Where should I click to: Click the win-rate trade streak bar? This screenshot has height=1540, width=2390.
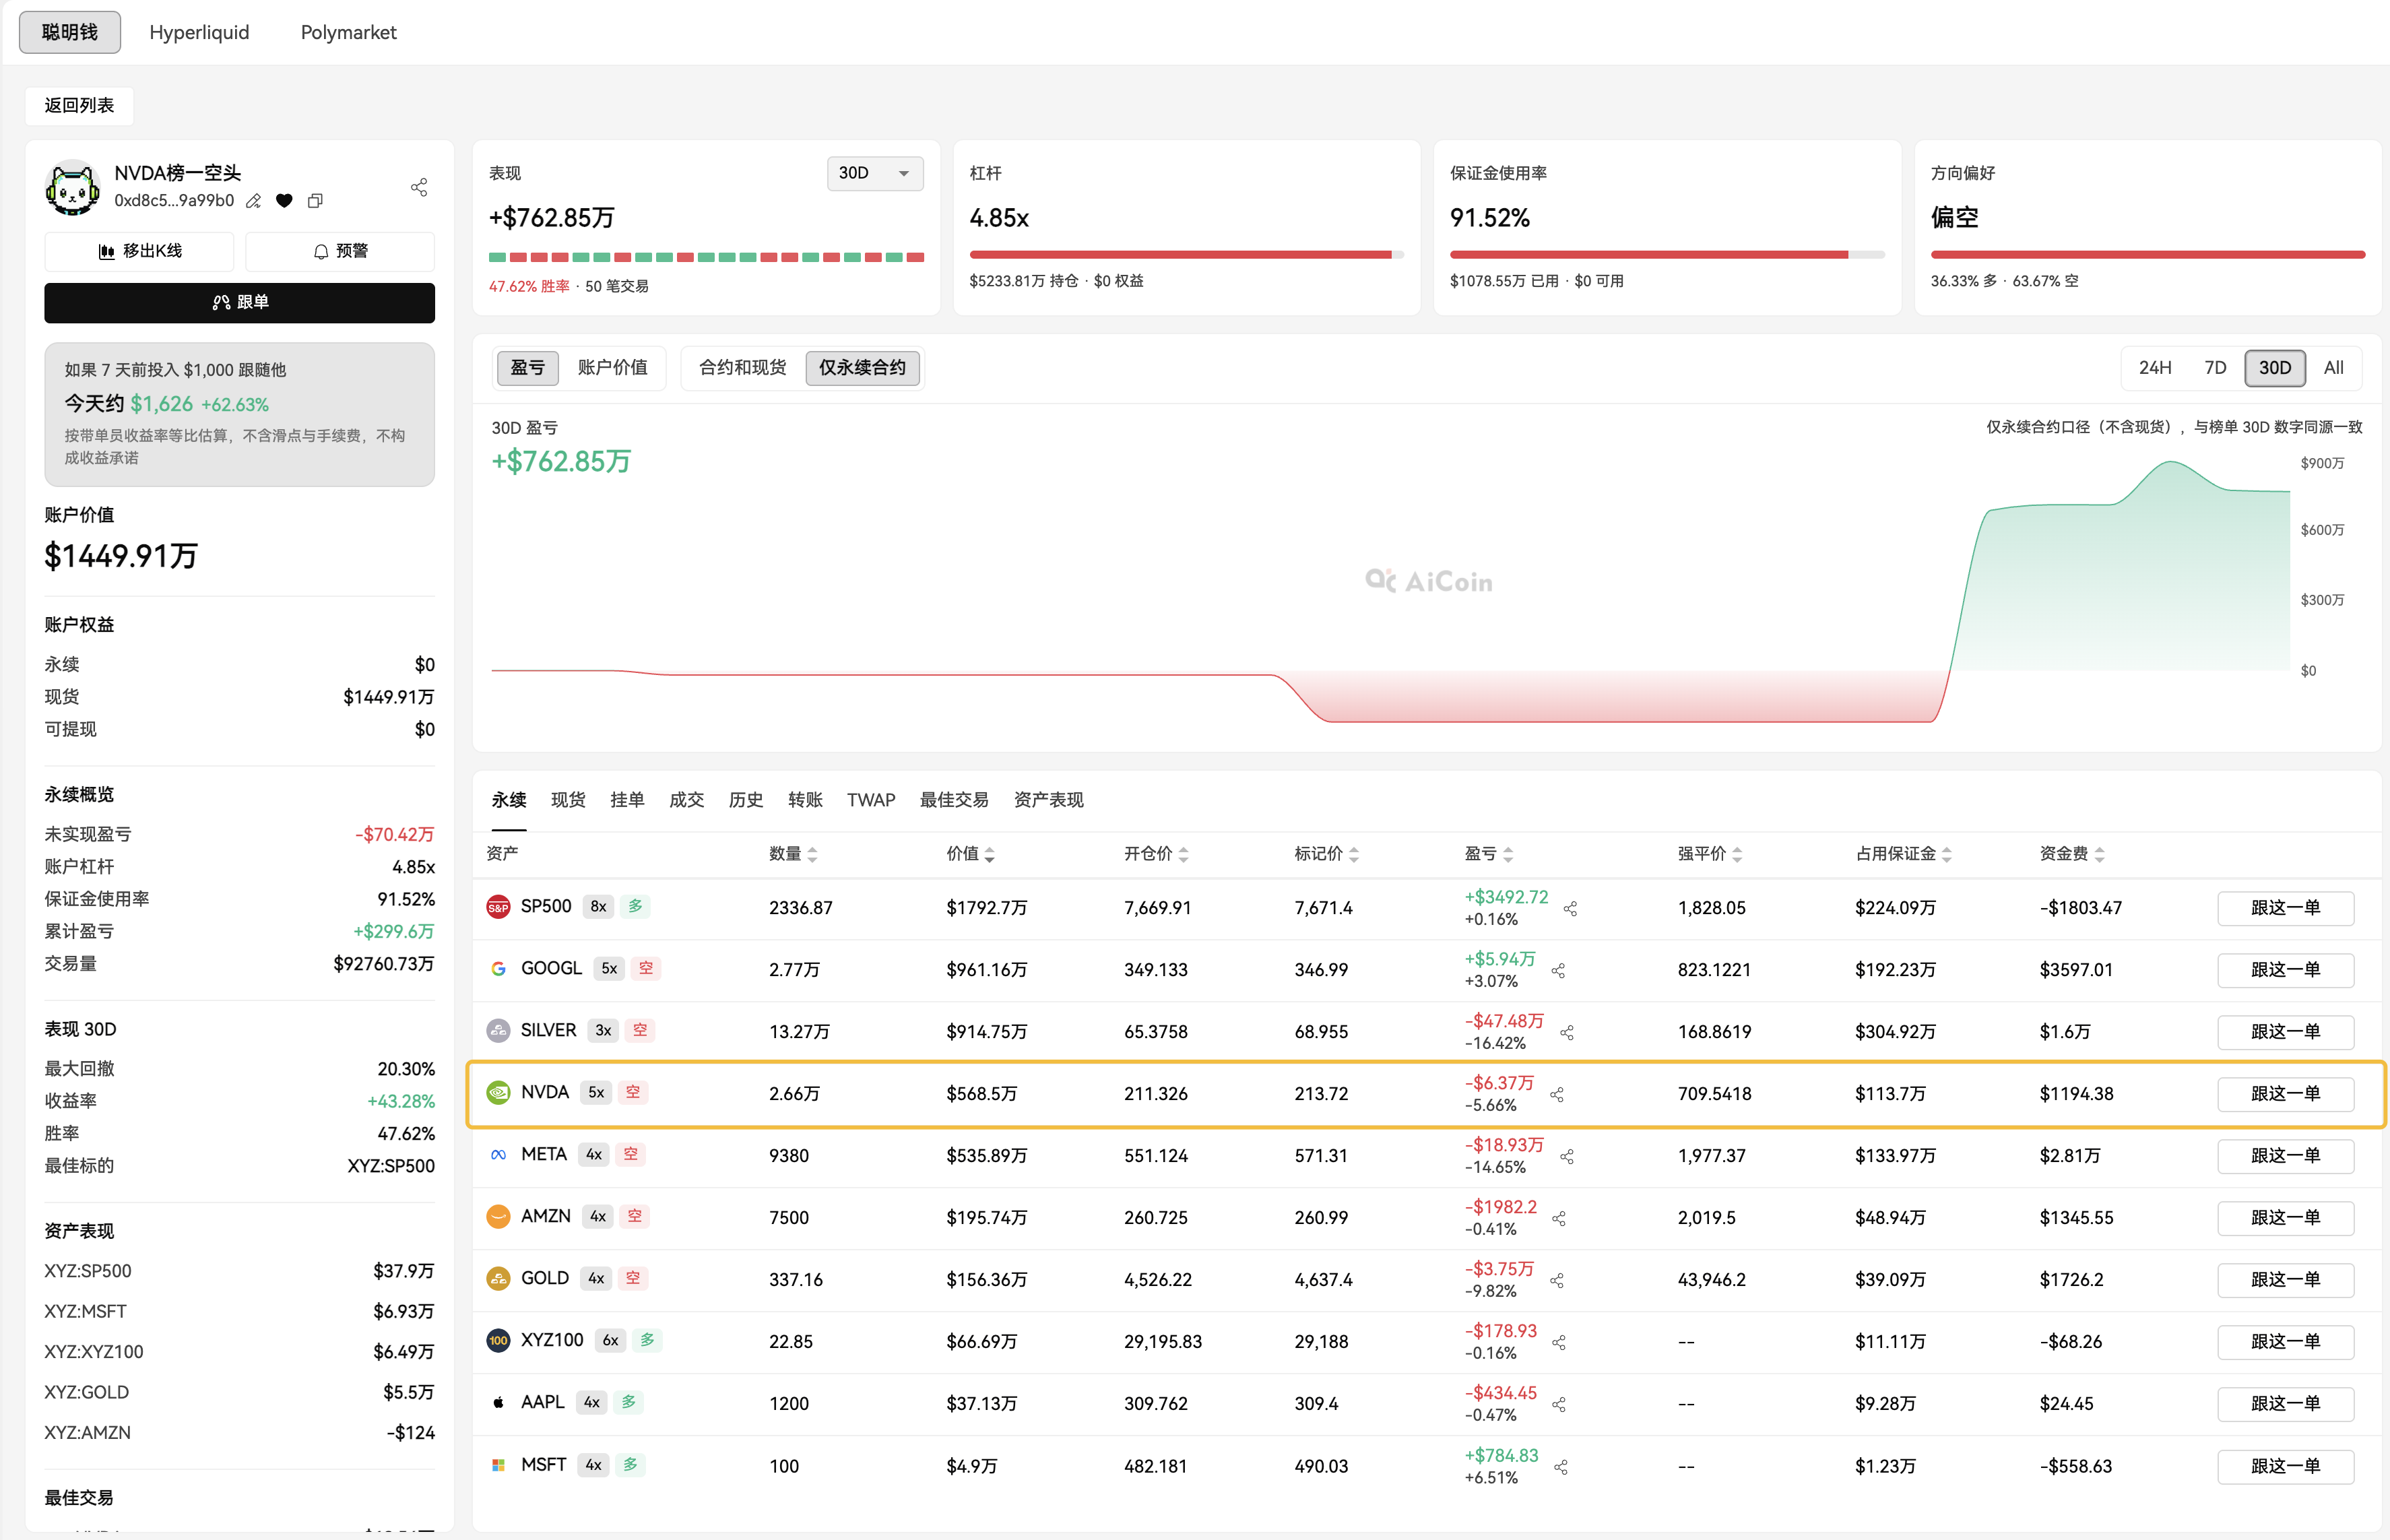click(706, 257)
